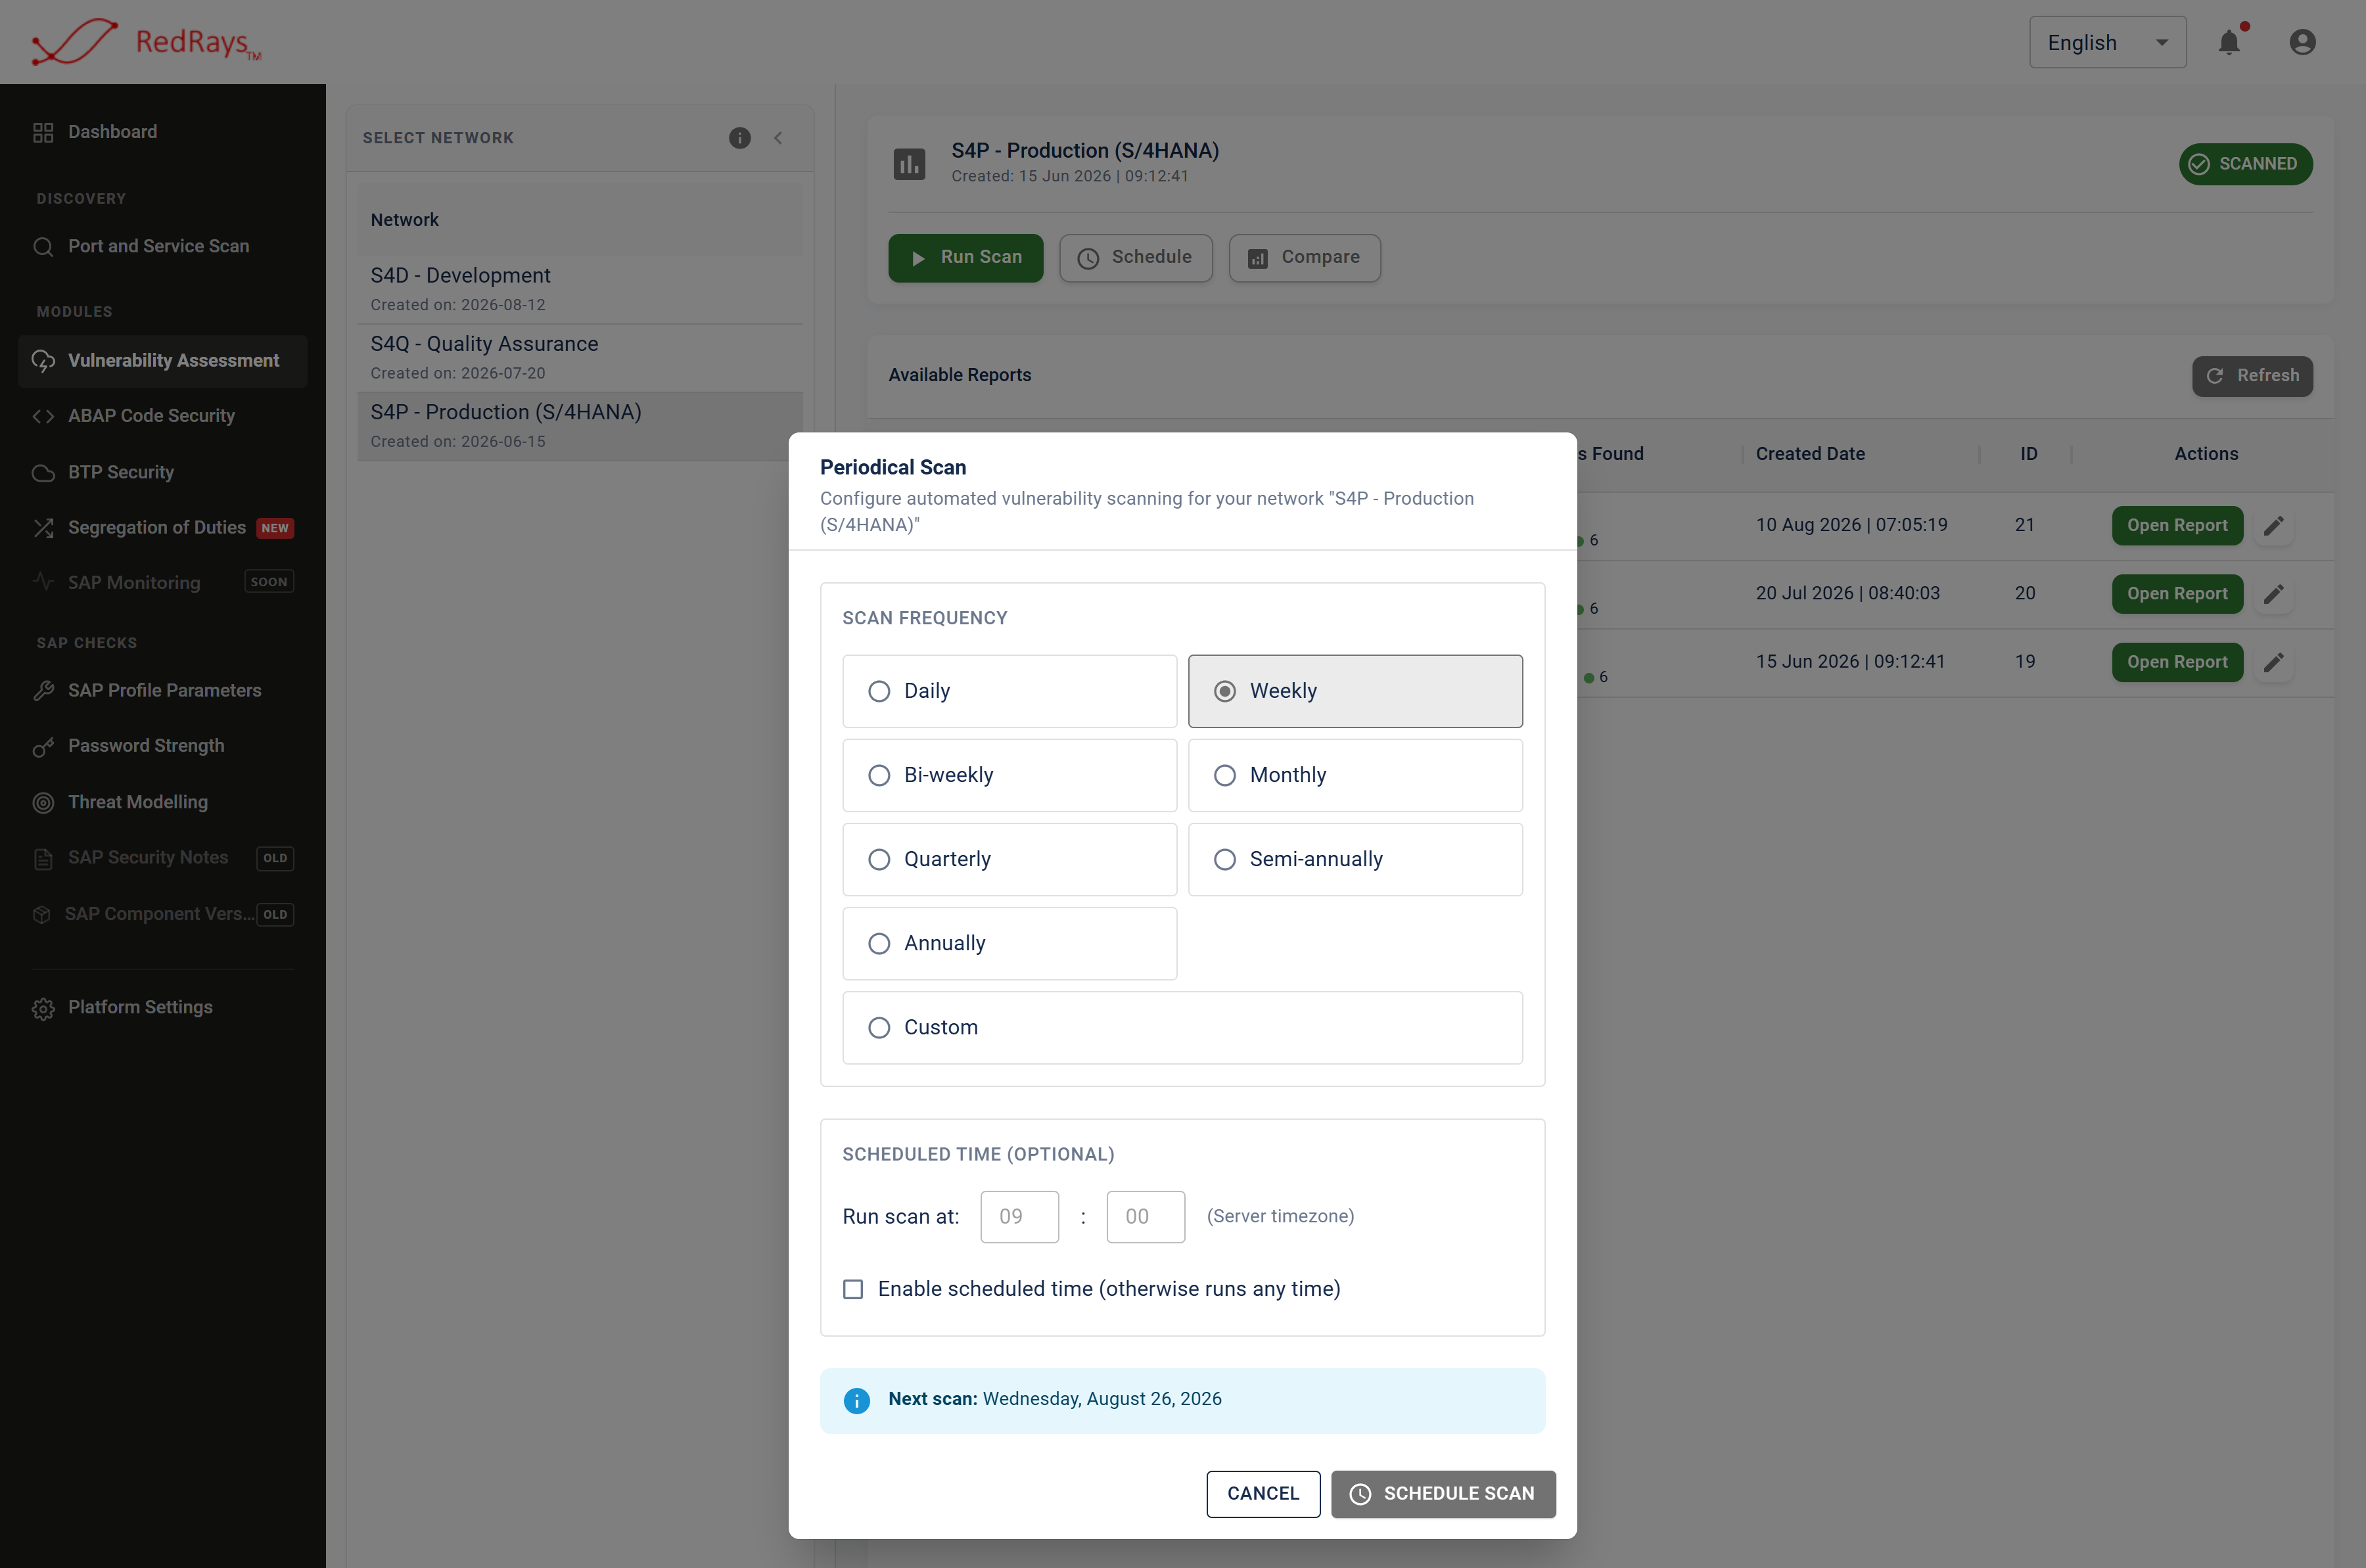
Task: Click the Available Reports heading
Action: [x=959, y=375]
